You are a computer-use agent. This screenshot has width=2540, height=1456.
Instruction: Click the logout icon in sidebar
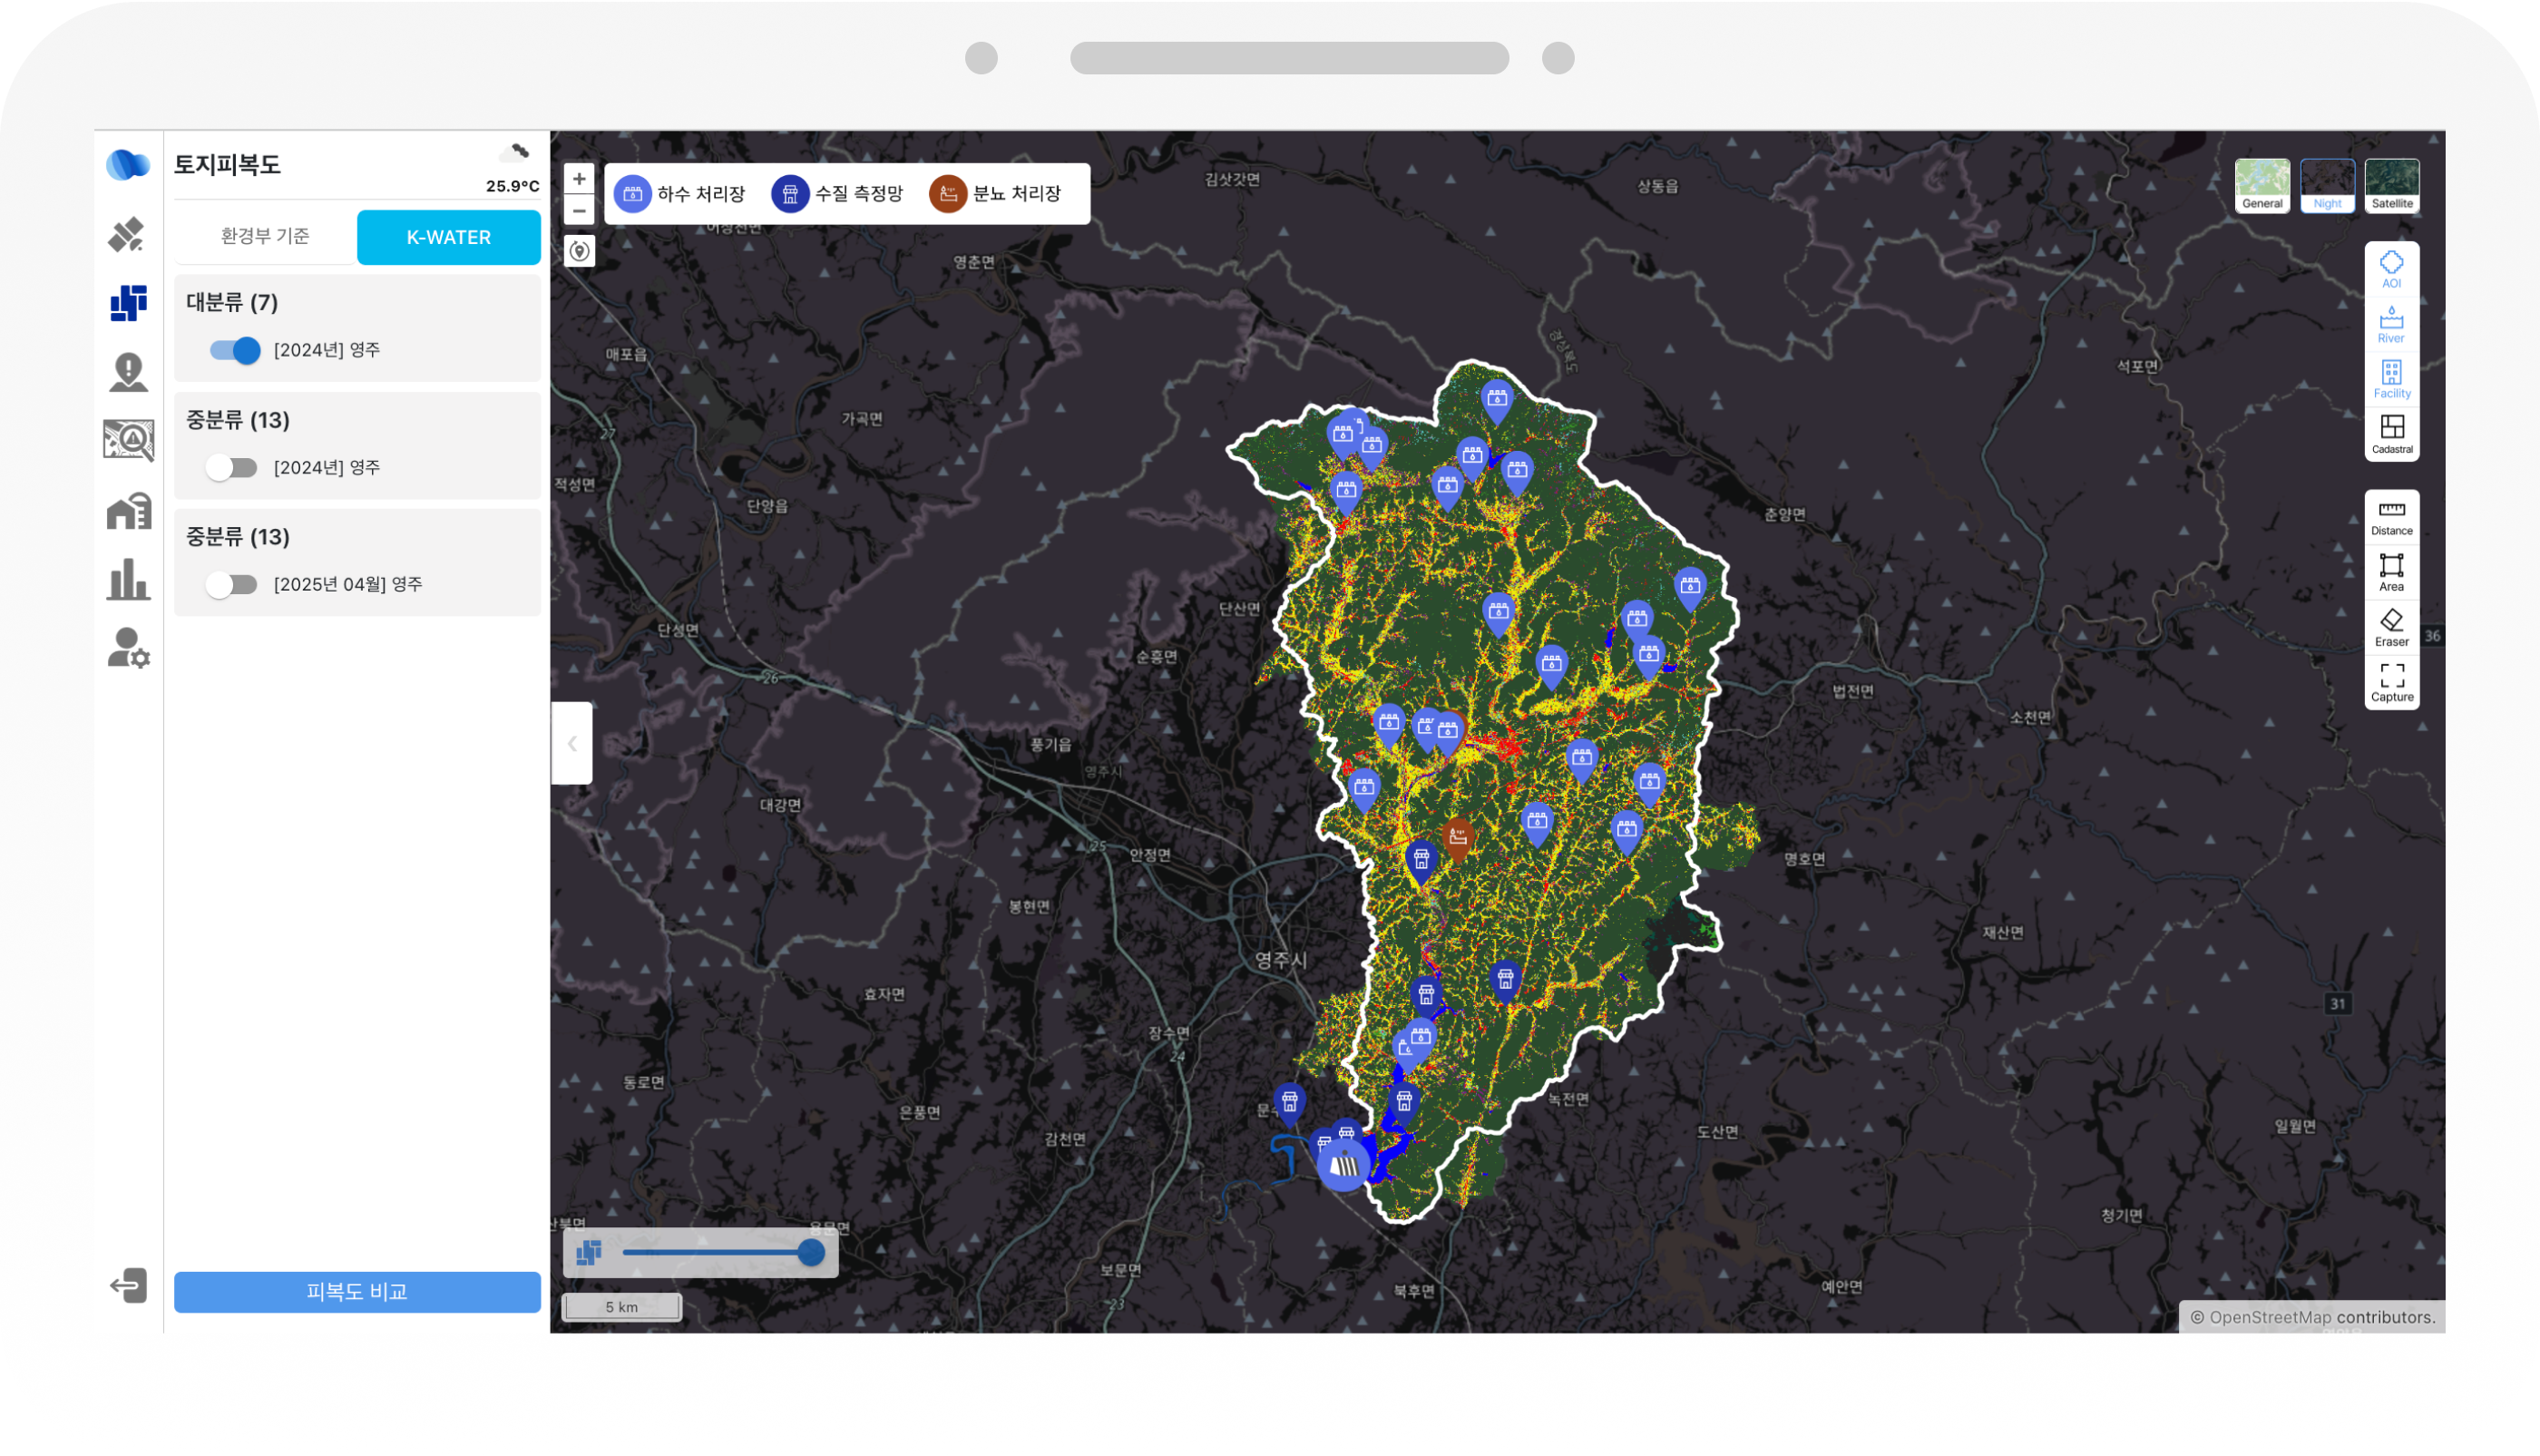(x=128, y=1285)
